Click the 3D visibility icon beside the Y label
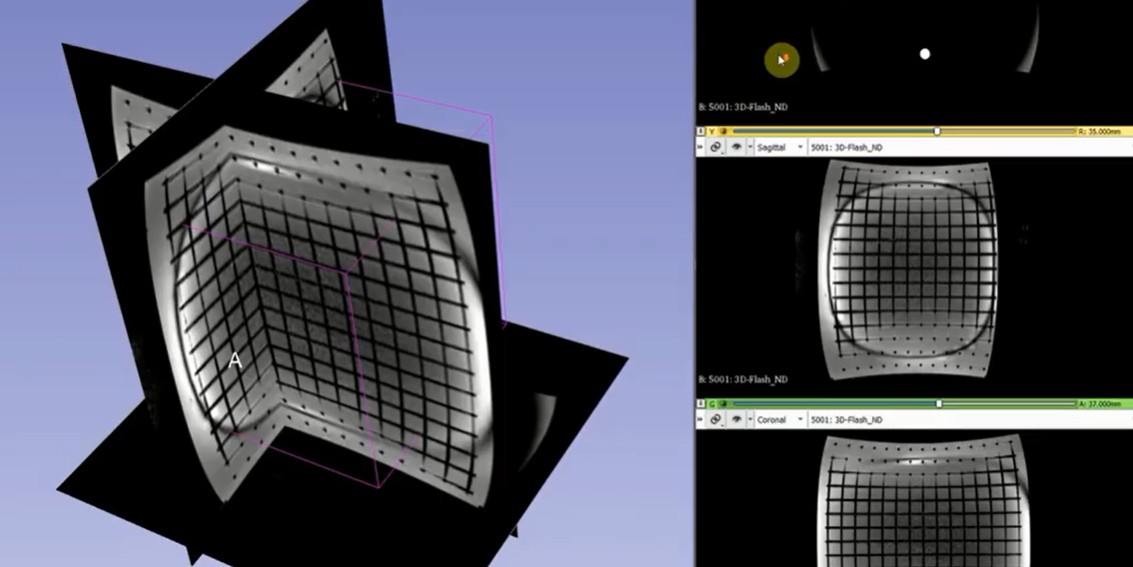The height and width of the screenshot is (567, 1133). pos(724,131)
